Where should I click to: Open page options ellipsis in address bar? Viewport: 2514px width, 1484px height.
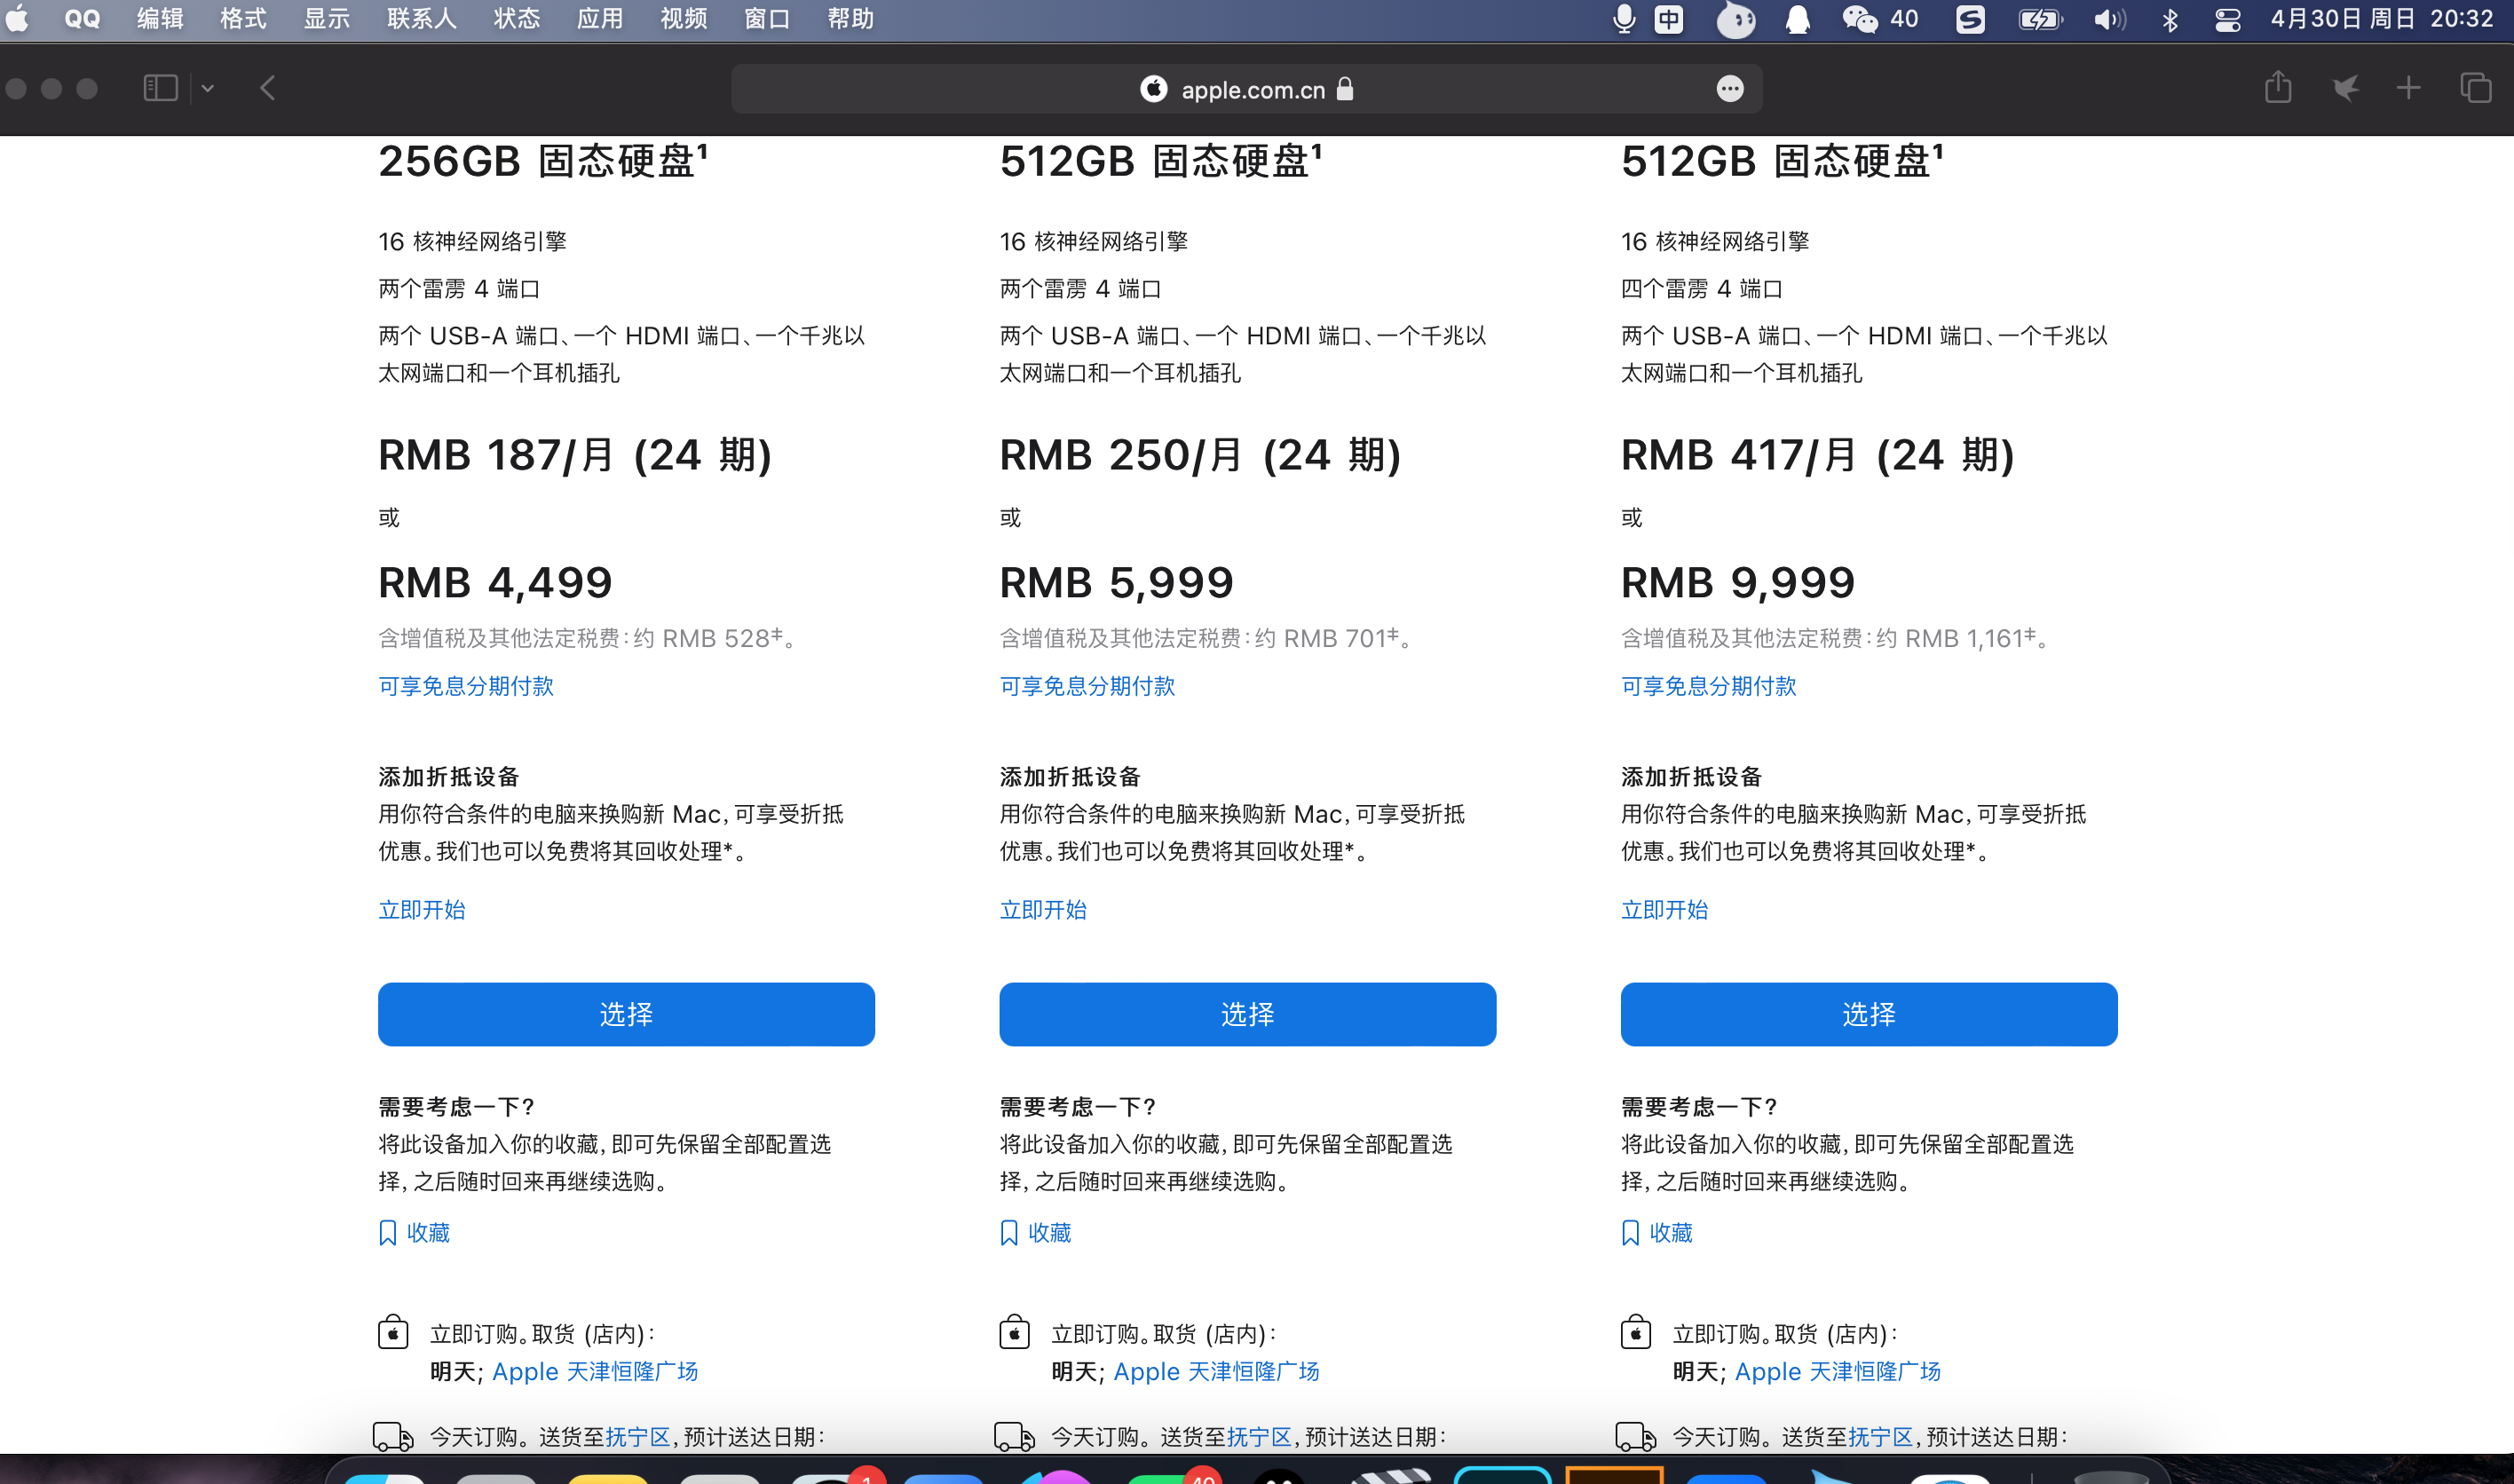[x=1730, y=89]
